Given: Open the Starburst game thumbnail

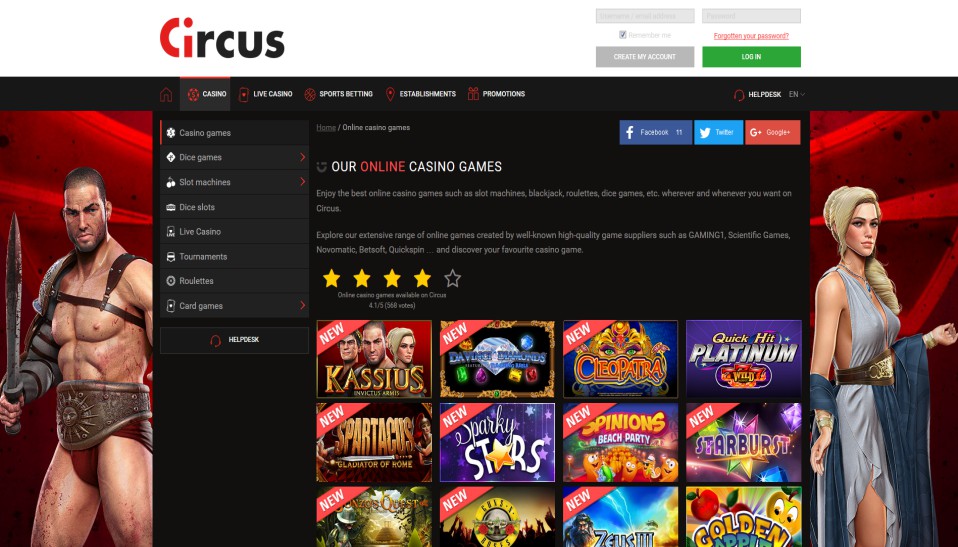Looking at the screenshot, I should tap(744, 442).
